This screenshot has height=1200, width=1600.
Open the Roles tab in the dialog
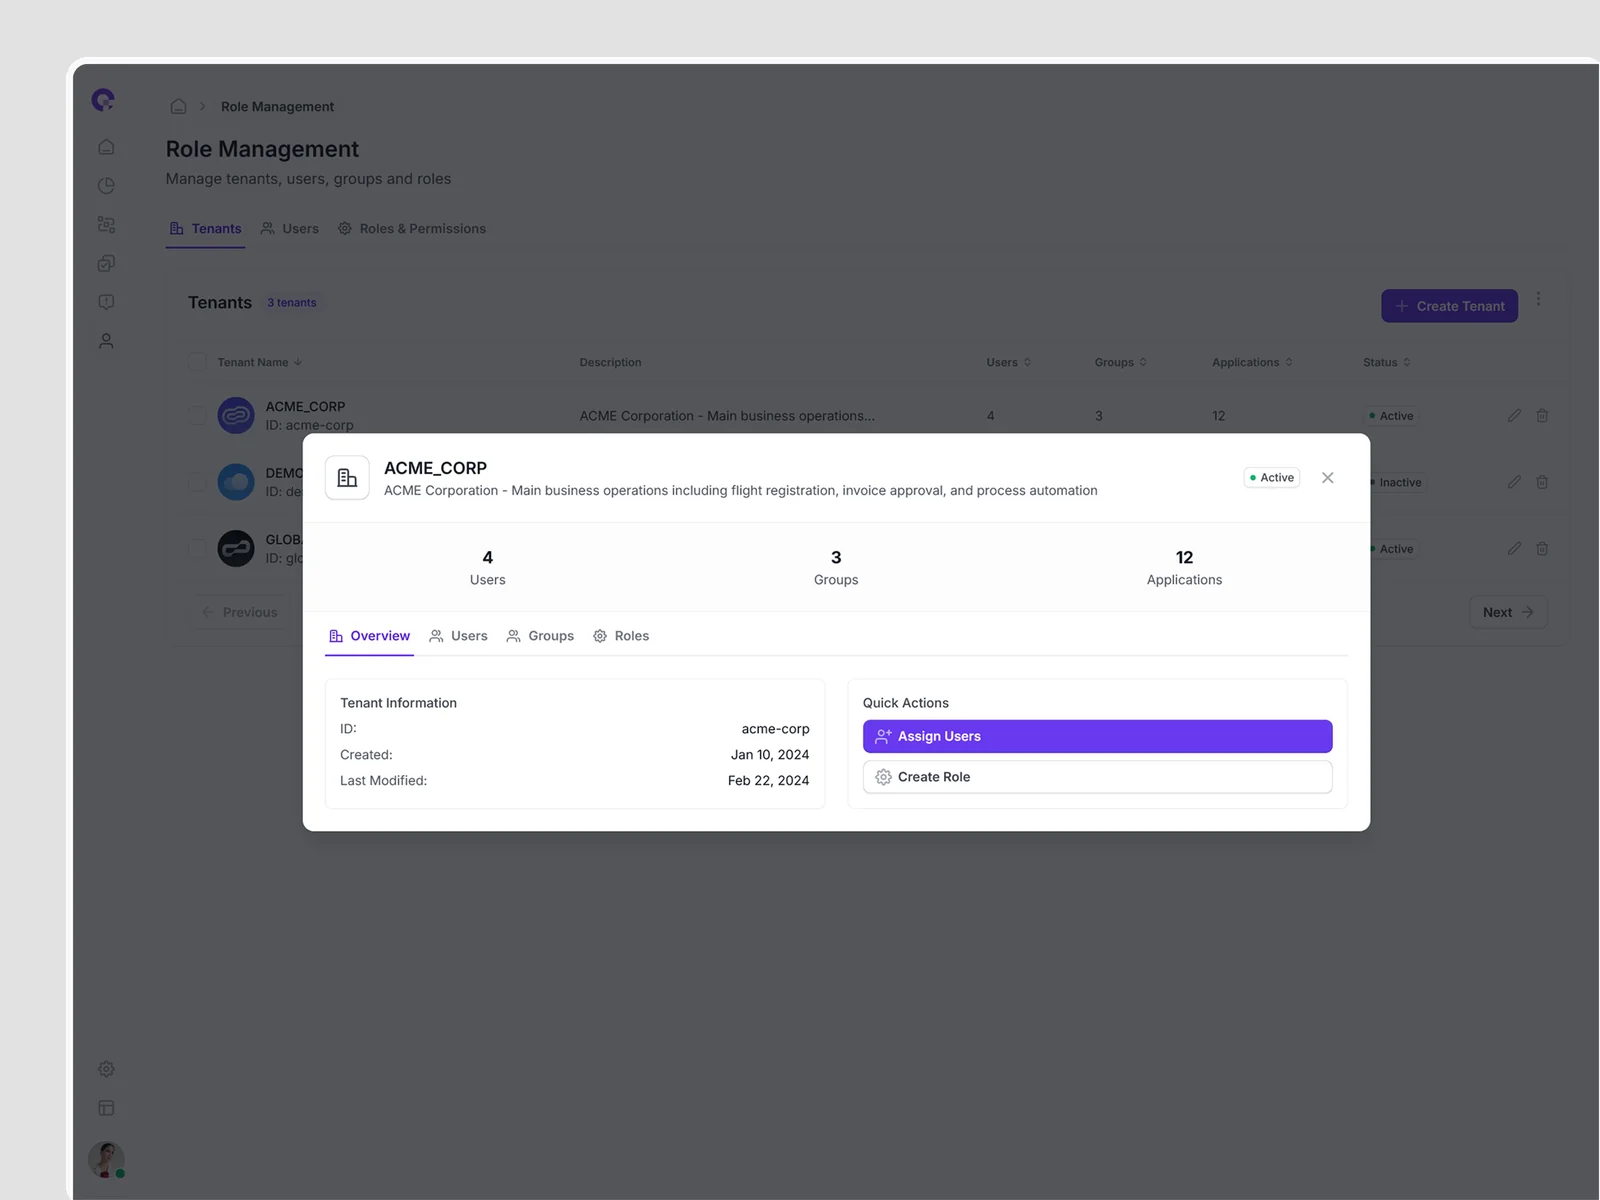621,636
